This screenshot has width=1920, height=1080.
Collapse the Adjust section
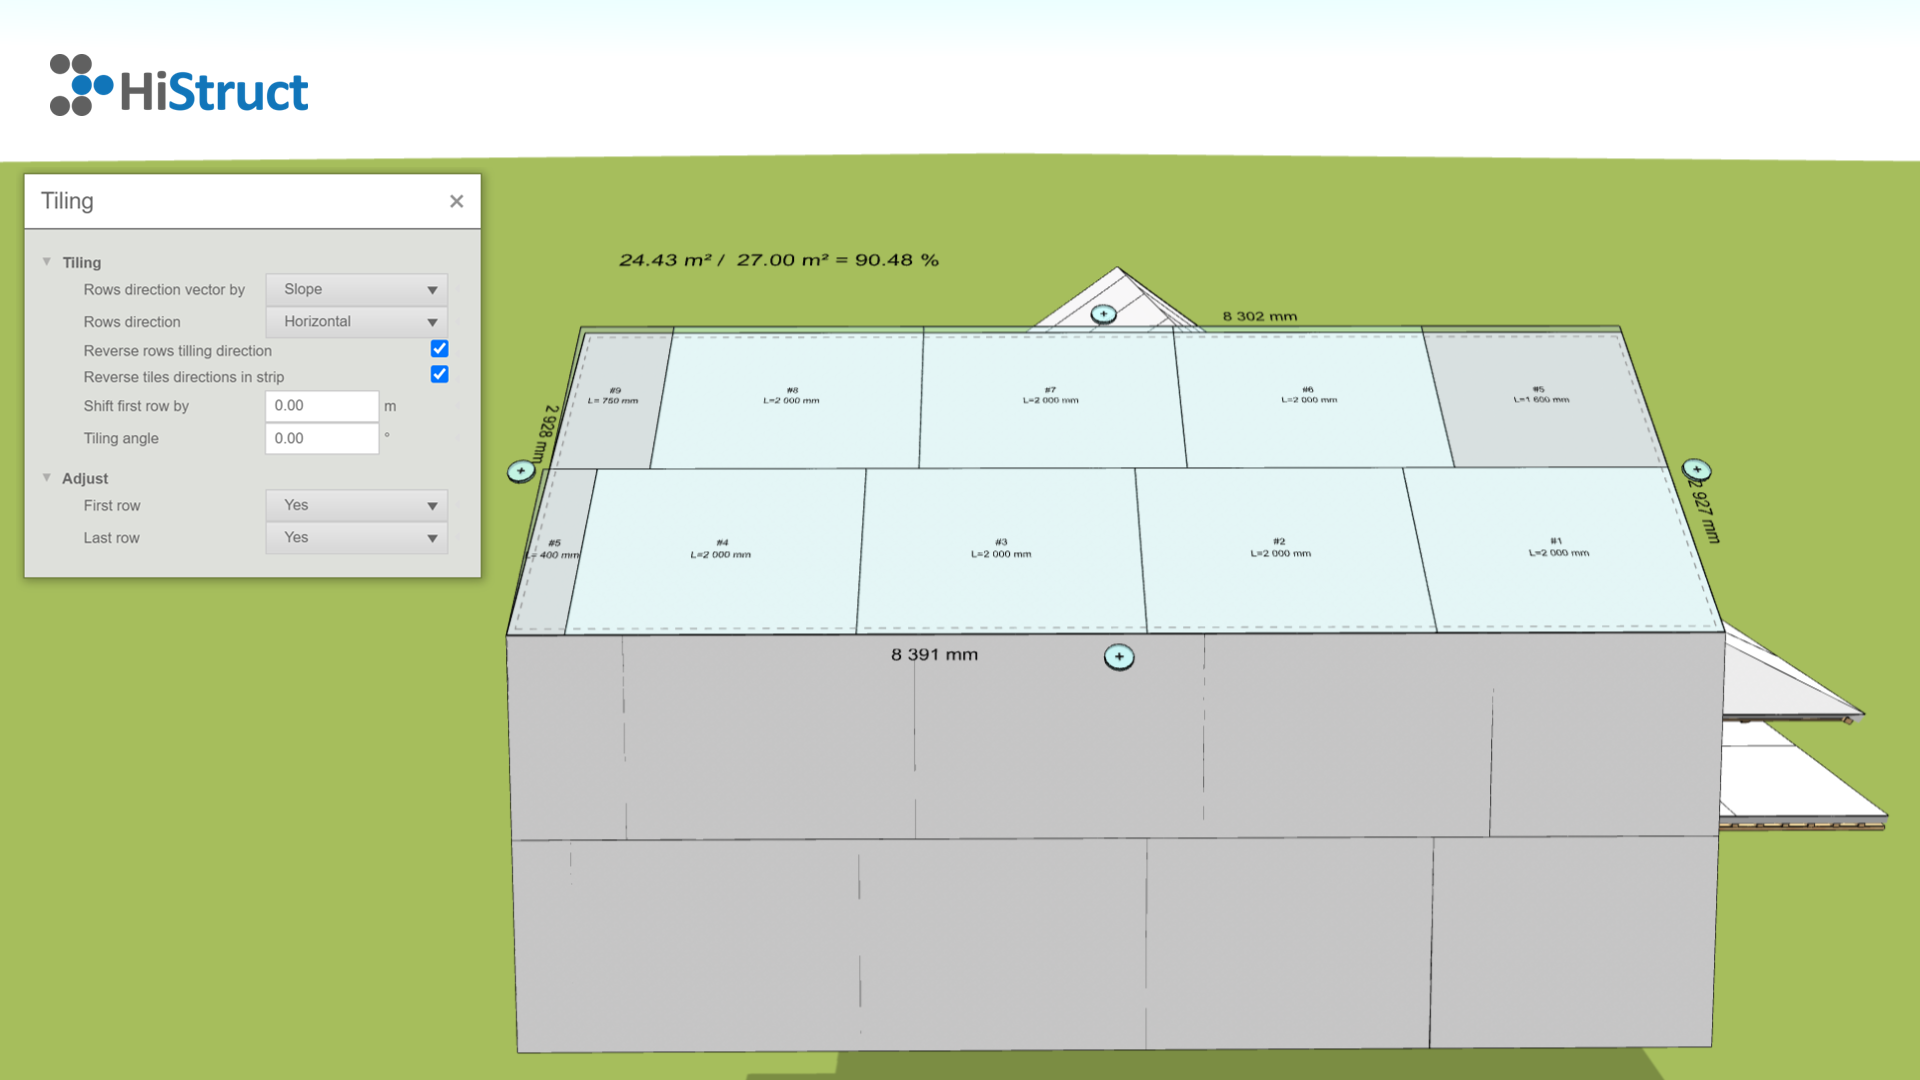47,478
